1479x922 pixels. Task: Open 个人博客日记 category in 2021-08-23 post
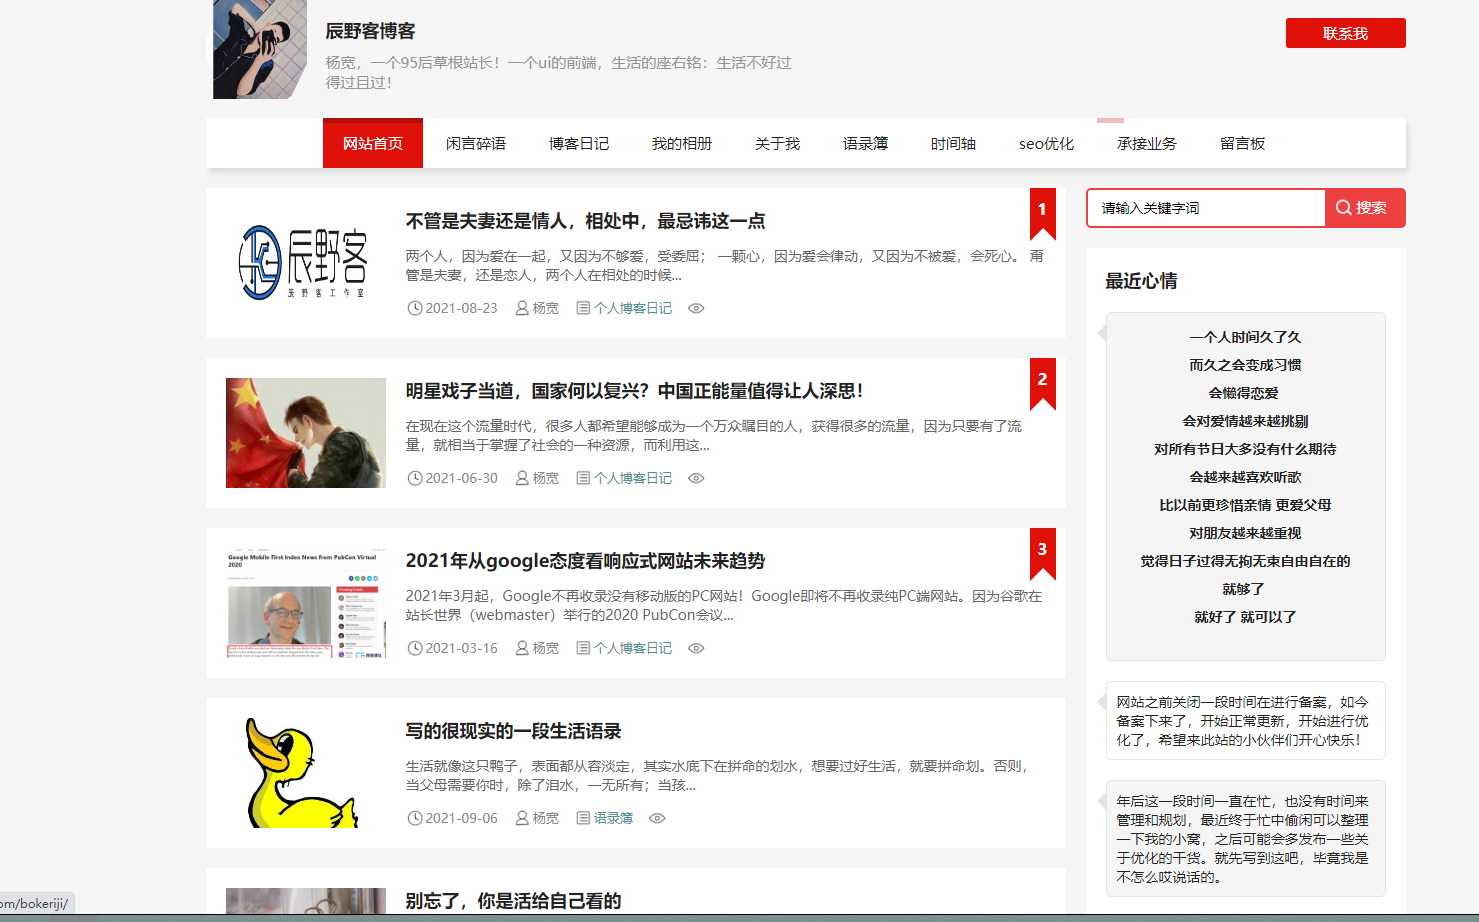click(633, 308)
